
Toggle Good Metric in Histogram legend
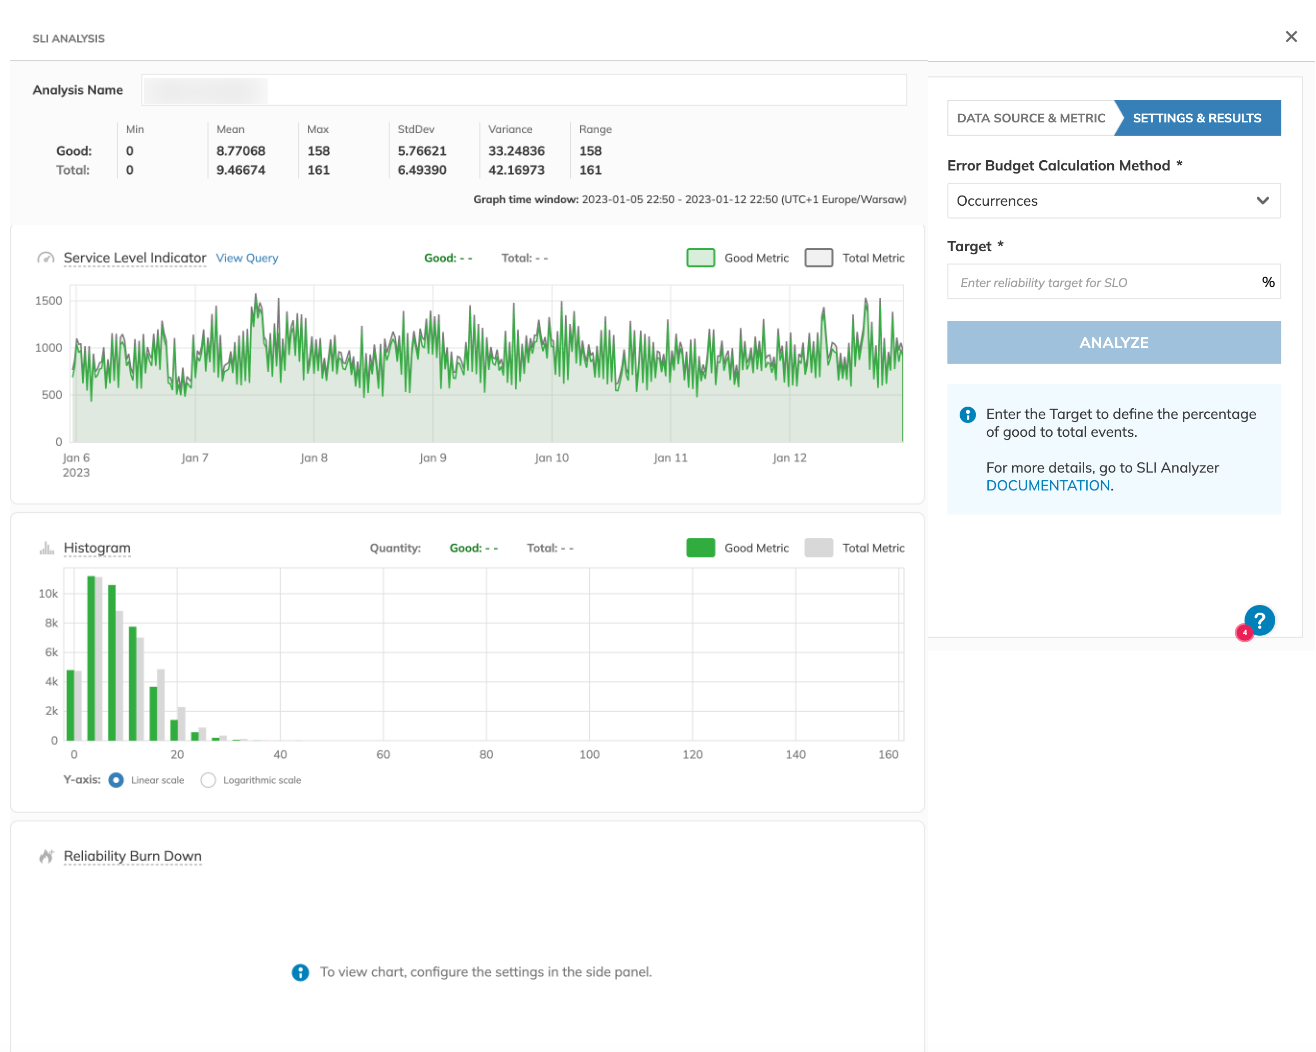738,548
